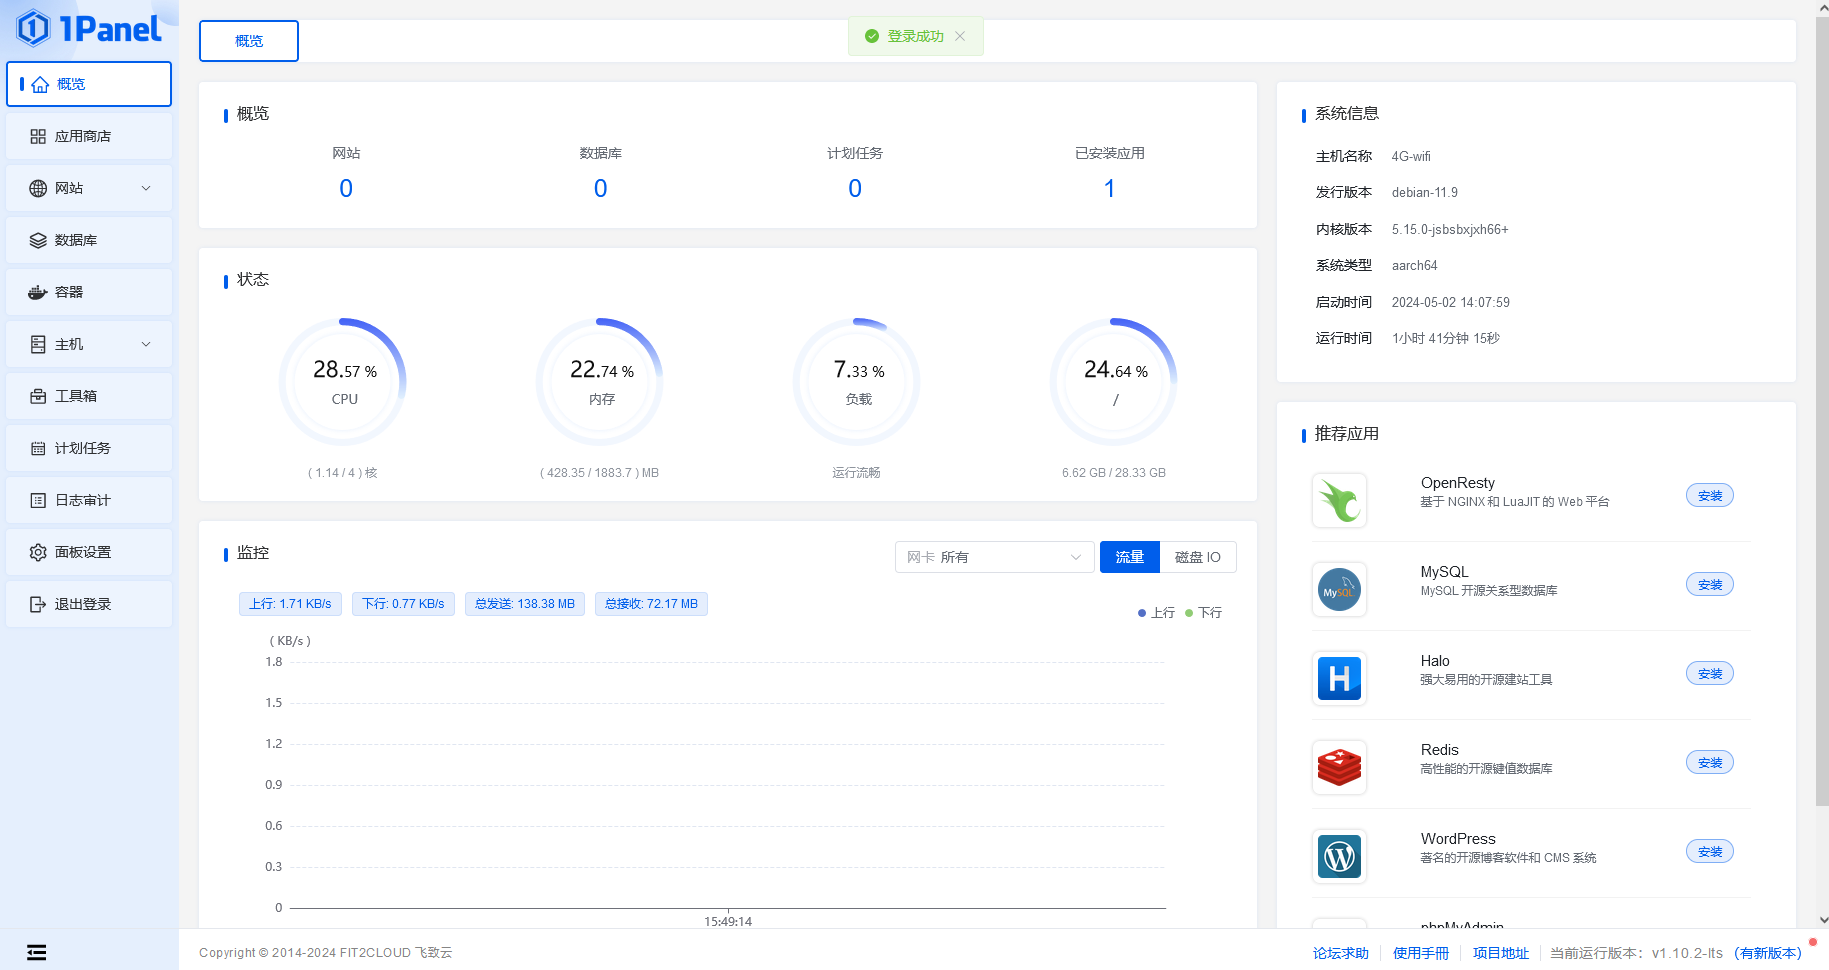Click the toolbox icon
This screenshot has height=970, width=1829.
point(38,397)
